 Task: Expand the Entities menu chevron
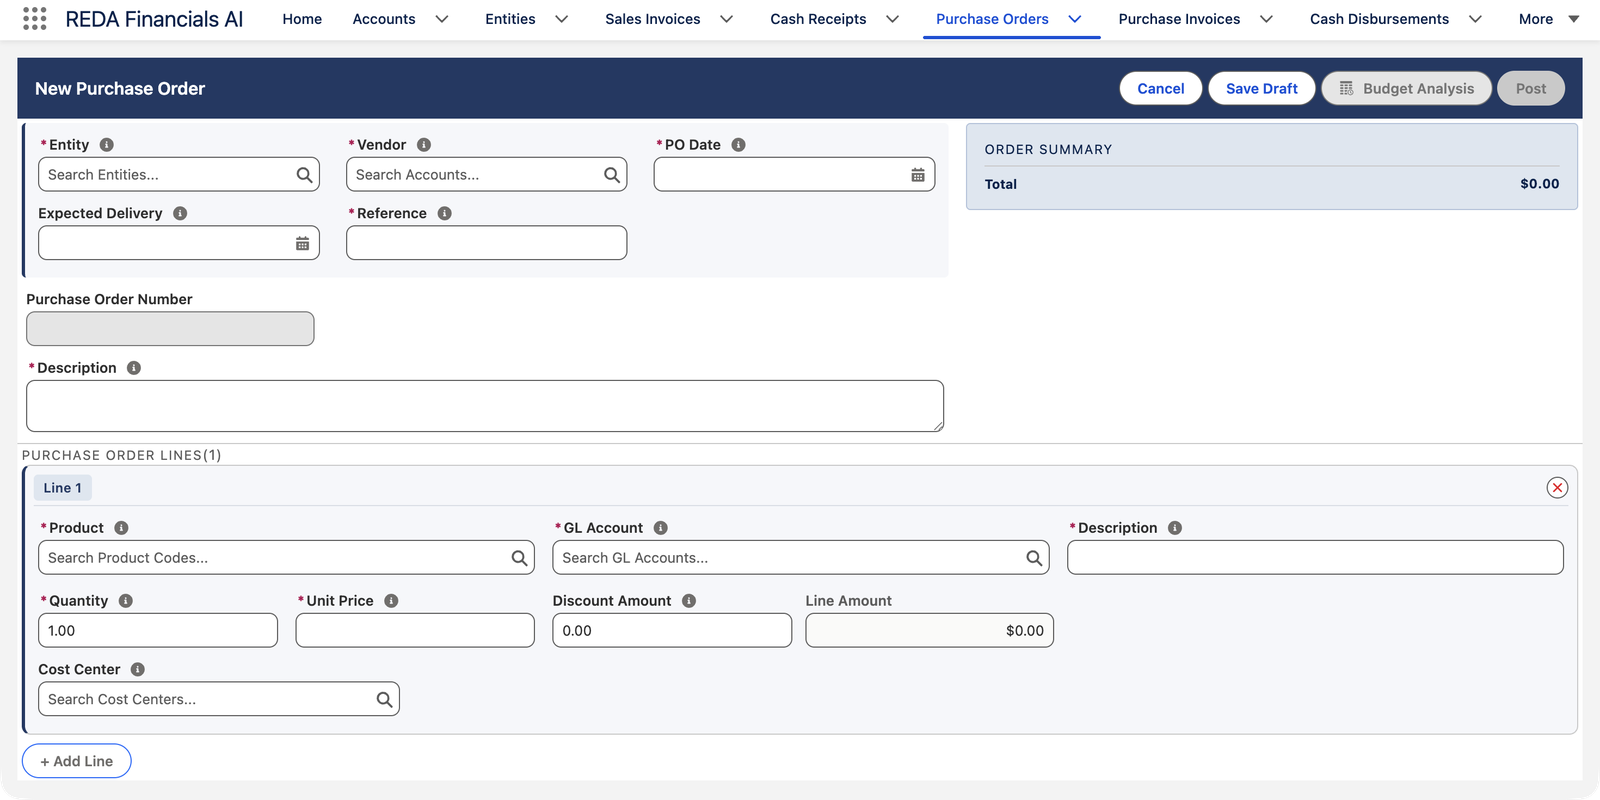pos(562,19)
